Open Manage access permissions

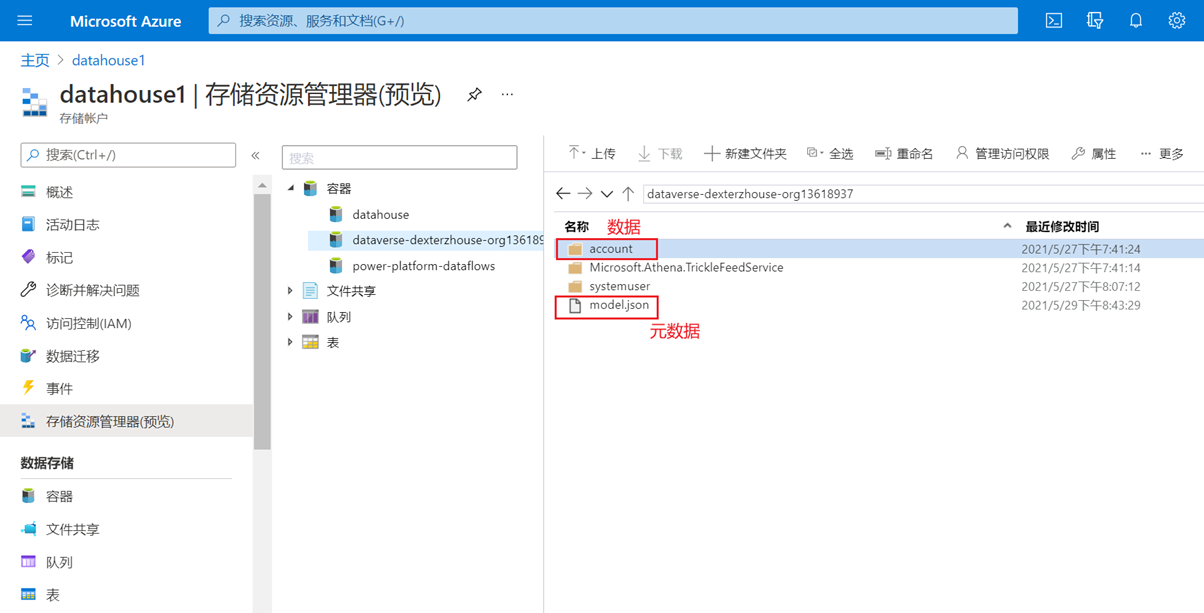click(1002, 153)
